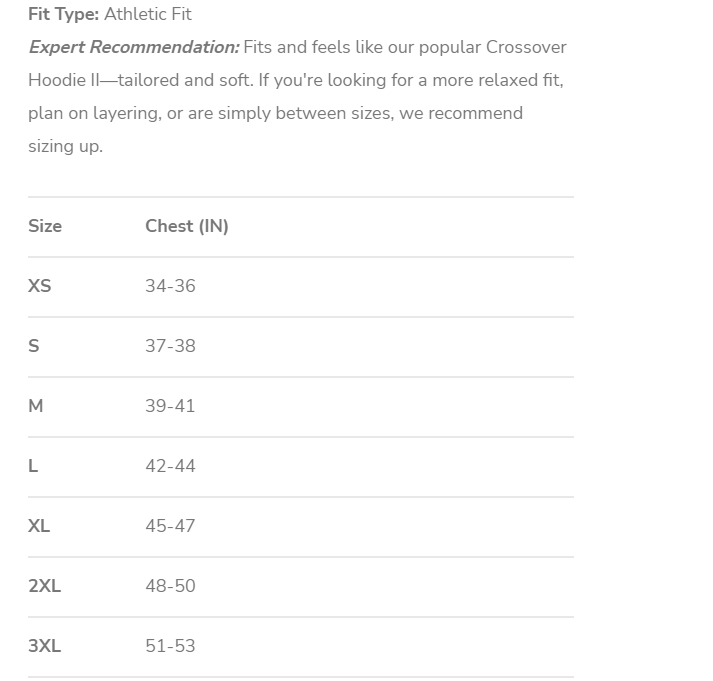Select the L size row label
The width and height of the screenshot is (713, 681).
pyautogui.click(x=33, y=466)
